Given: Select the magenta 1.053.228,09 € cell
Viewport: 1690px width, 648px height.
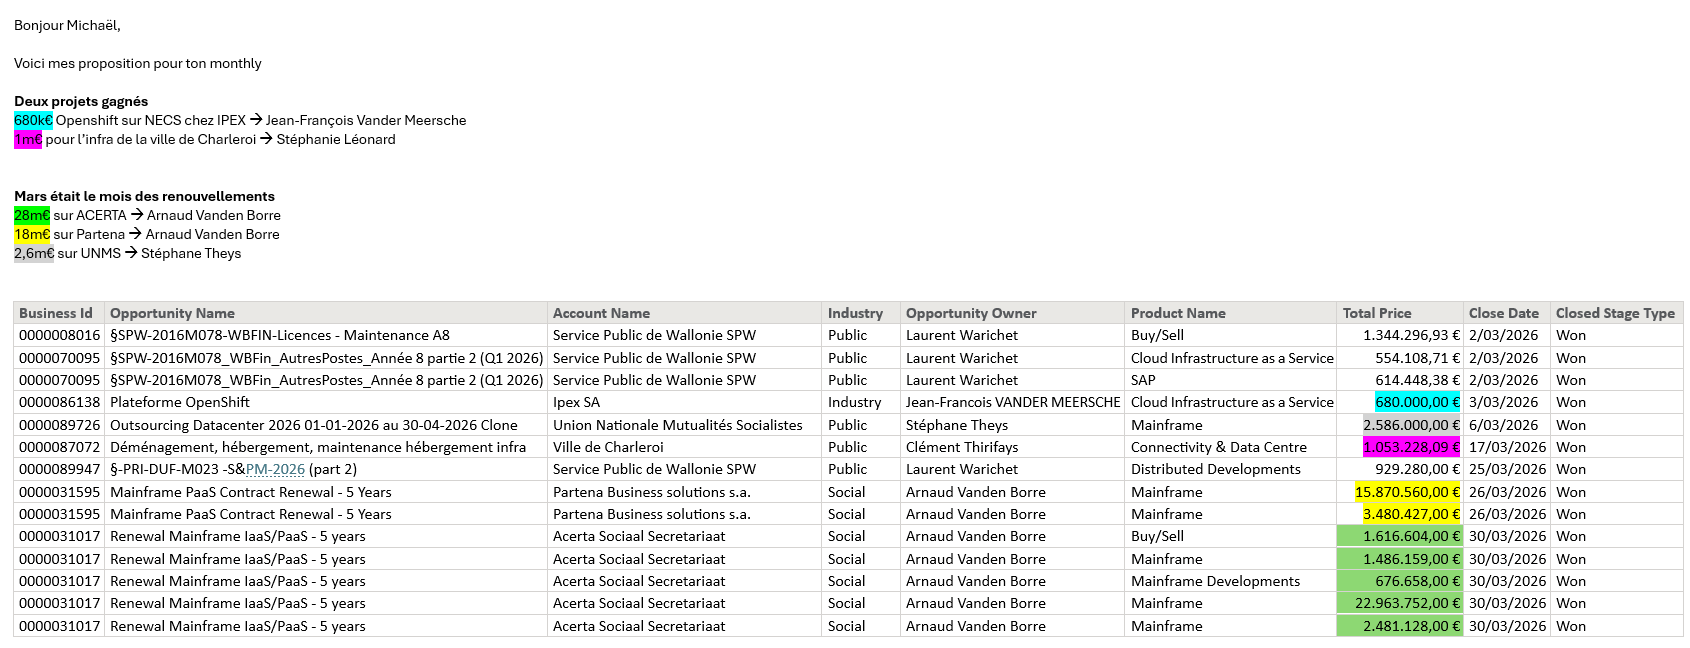Looking at the screenshot, I should (x=1410, y=447).
